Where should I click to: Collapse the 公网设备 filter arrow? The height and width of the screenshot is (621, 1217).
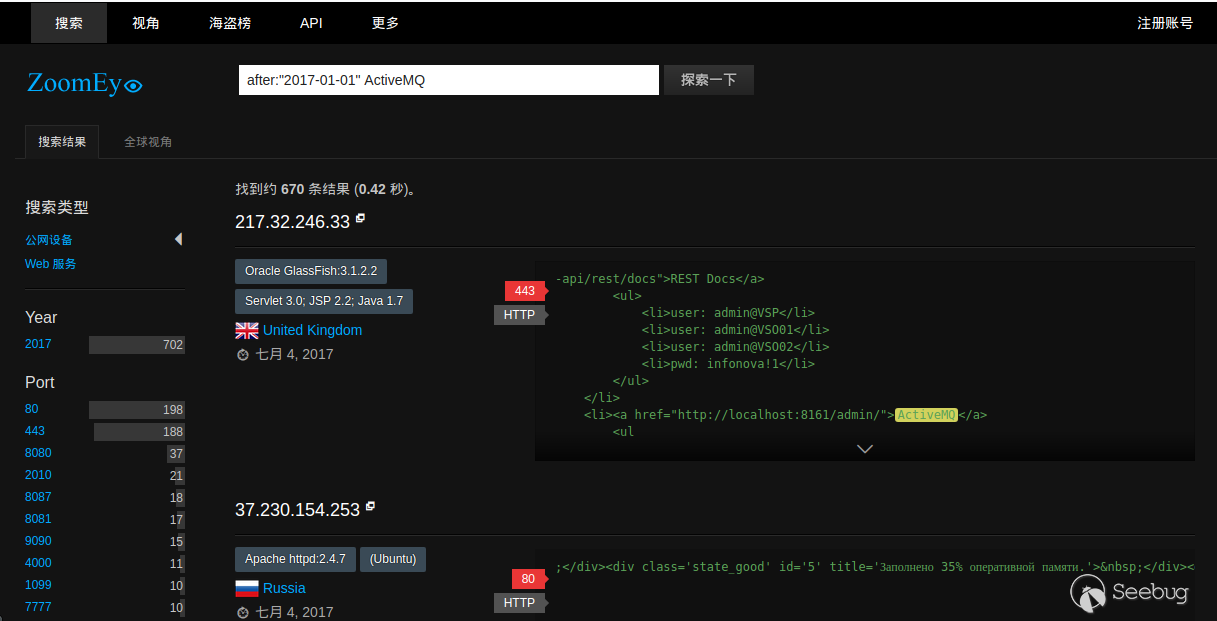179,239
